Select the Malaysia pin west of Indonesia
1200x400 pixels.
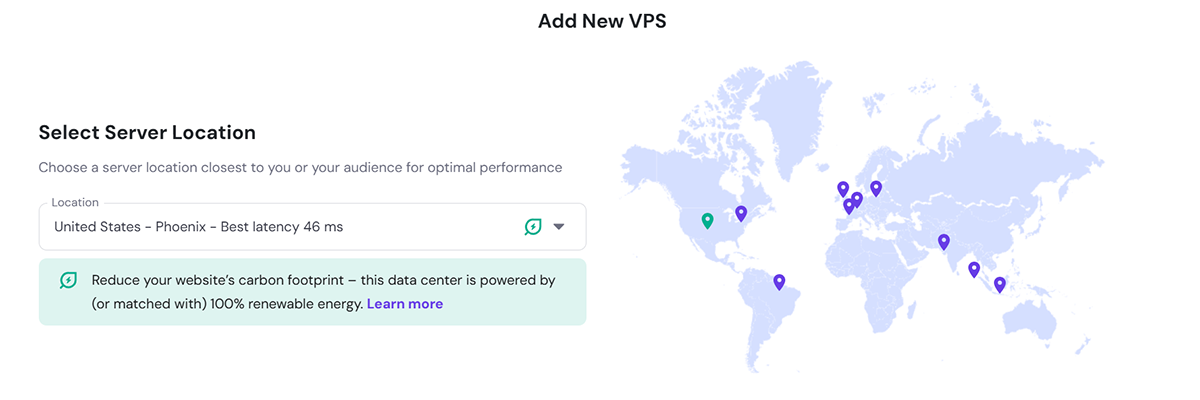(974, 269)
